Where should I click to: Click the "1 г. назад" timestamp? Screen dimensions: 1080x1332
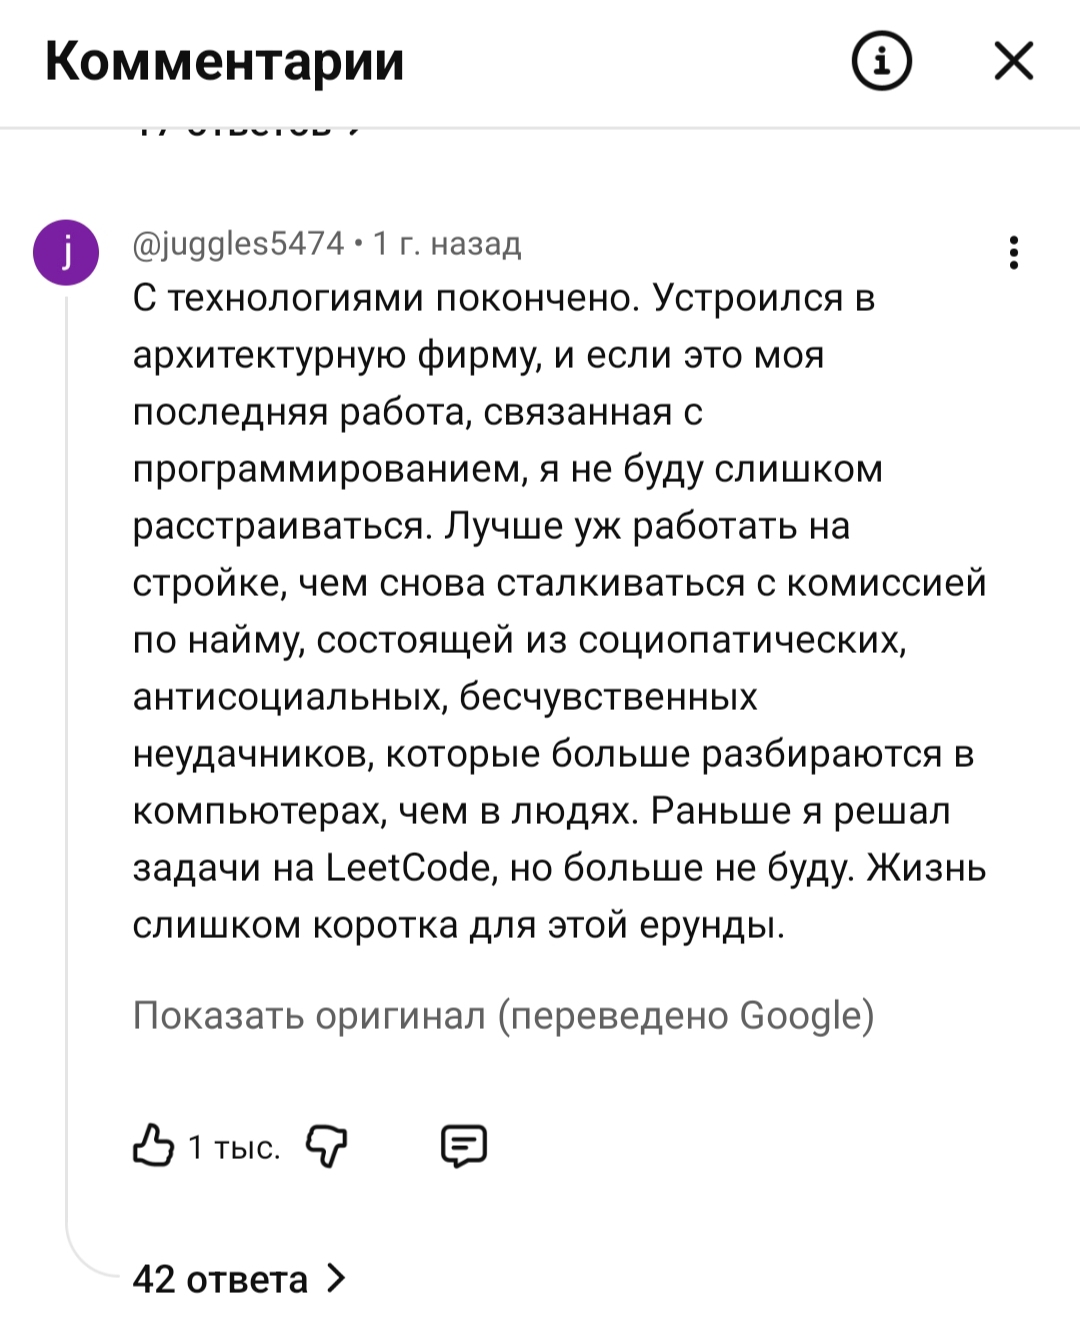coord(447,243)
